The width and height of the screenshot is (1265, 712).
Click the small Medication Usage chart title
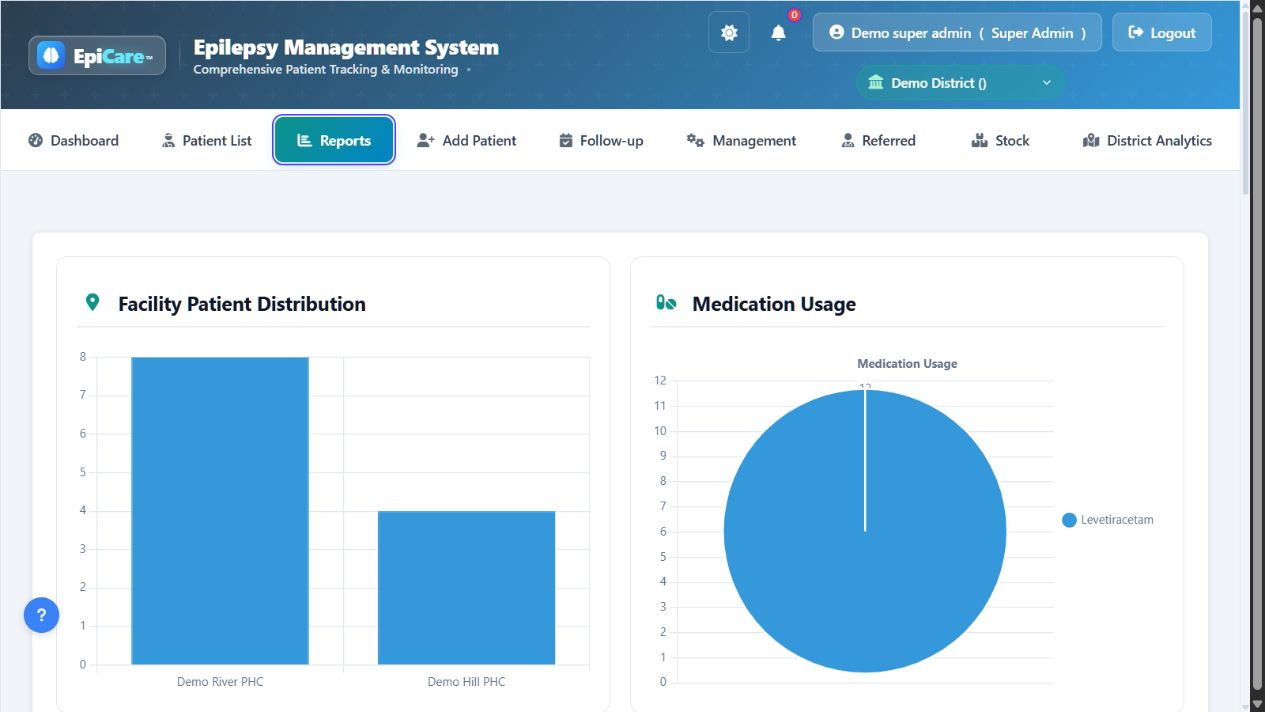(907, 364)
